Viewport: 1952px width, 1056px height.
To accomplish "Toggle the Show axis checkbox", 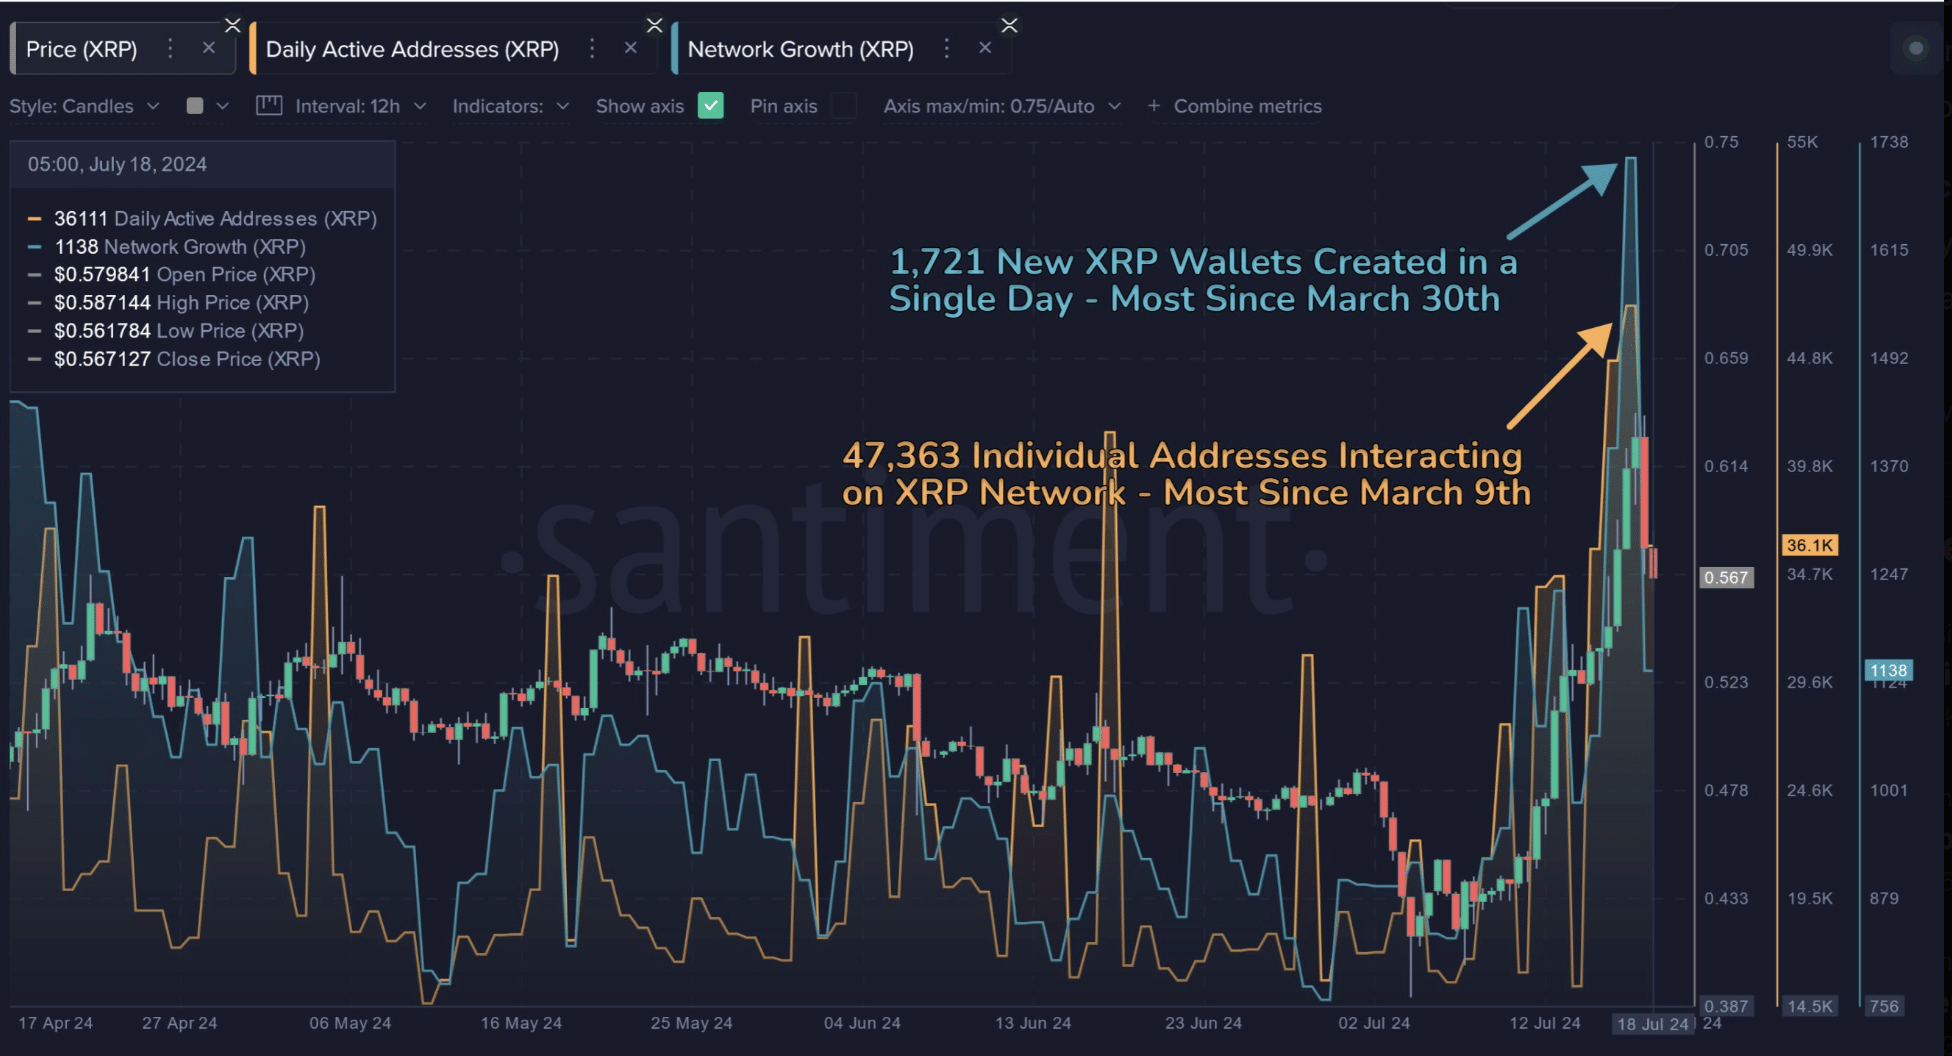I will [x=711, y=105].
